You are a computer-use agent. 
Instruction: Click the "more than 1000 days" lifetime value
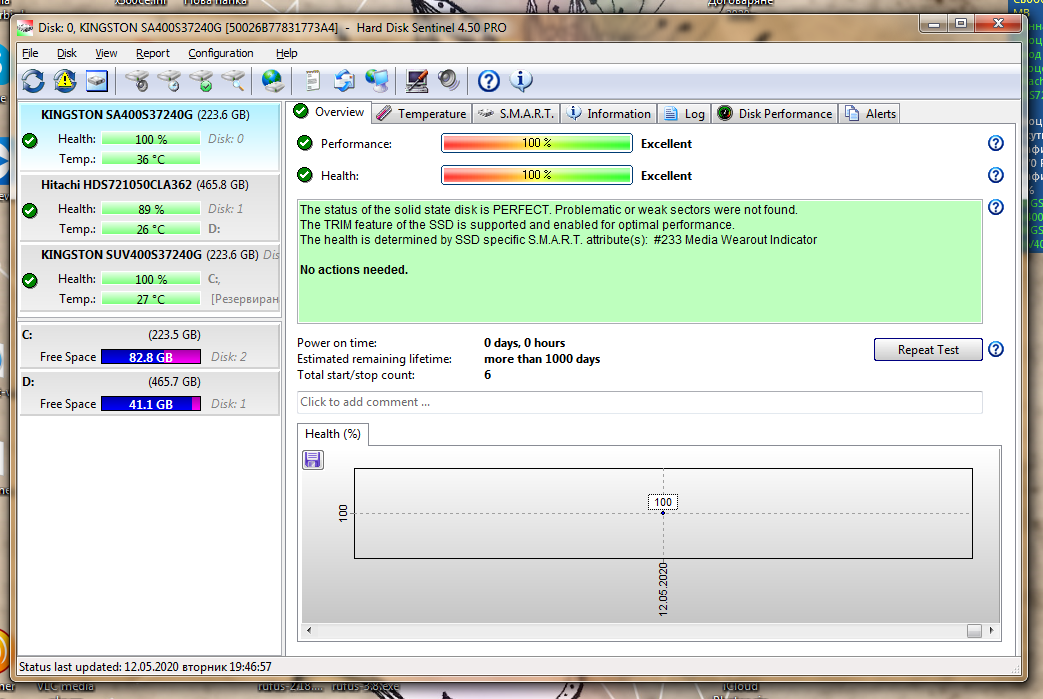pyautogui.click(x=542, y=359)
